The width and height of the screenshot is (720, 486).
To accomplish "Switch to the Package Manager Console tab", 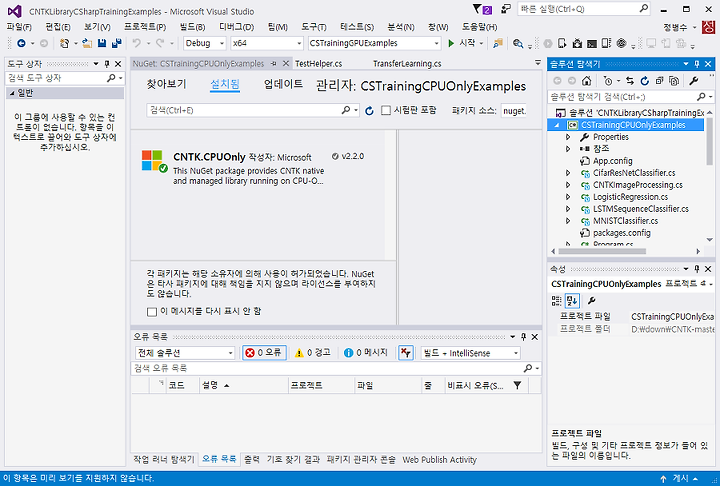I will click(x=361, y=459).
